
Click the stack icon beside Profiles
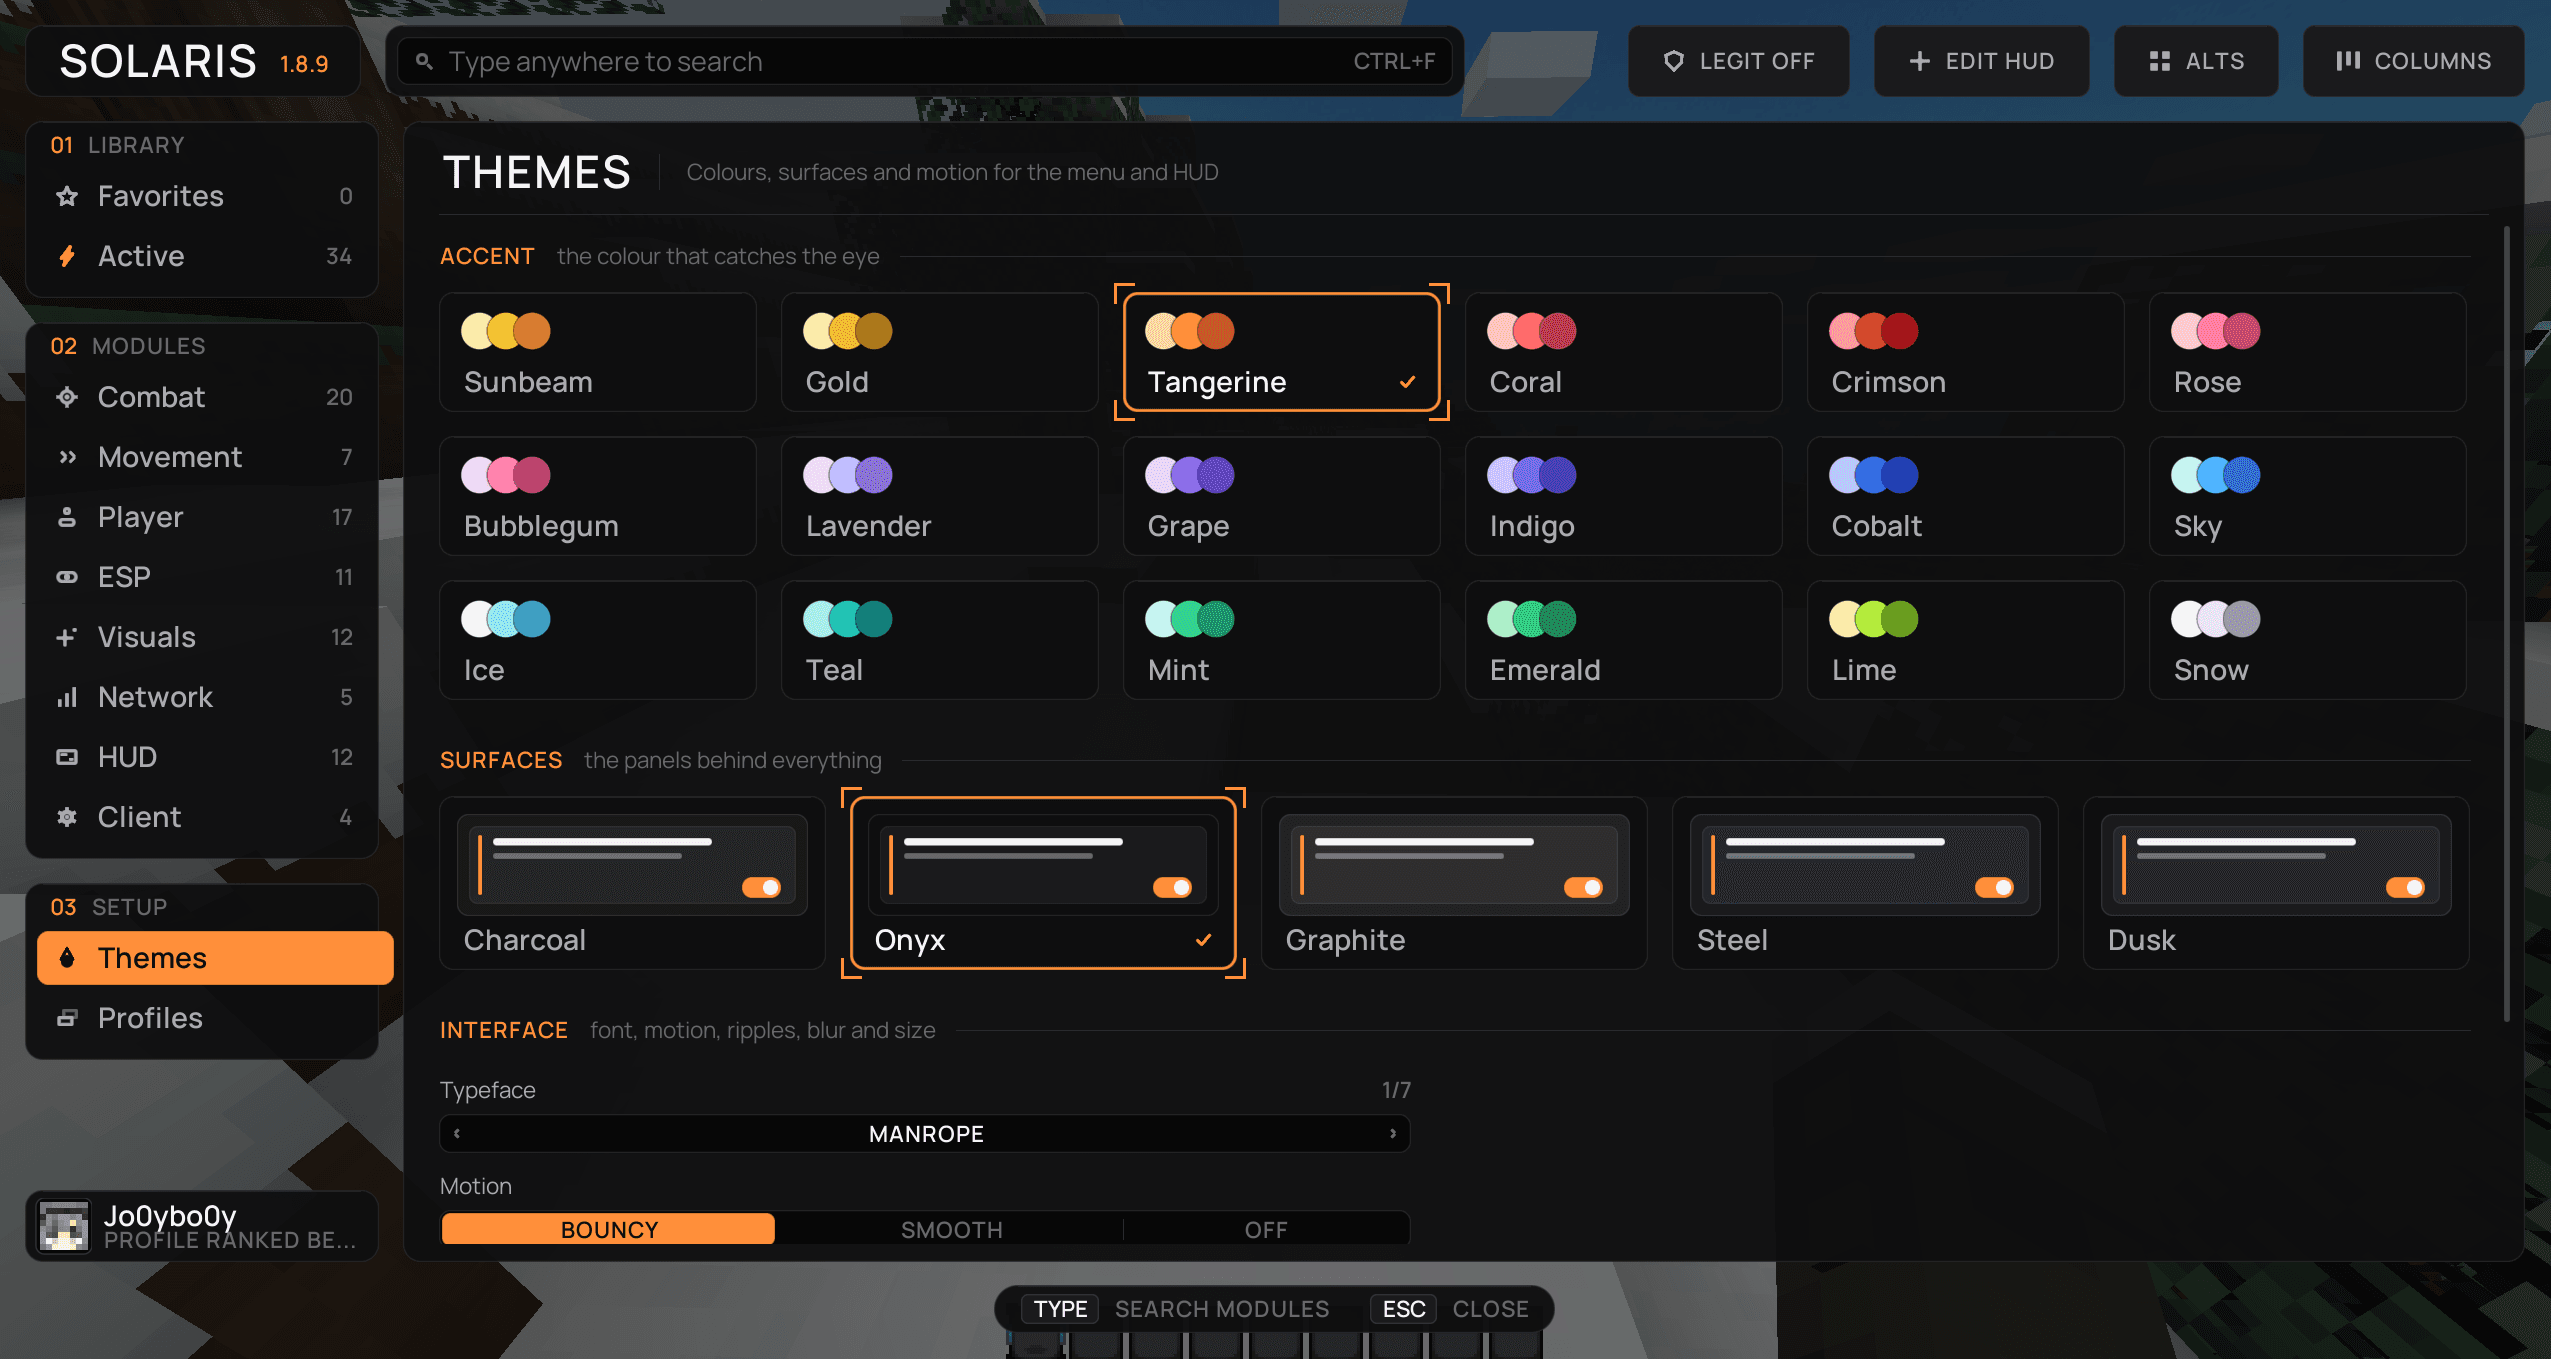click(x=67, y=1018)
